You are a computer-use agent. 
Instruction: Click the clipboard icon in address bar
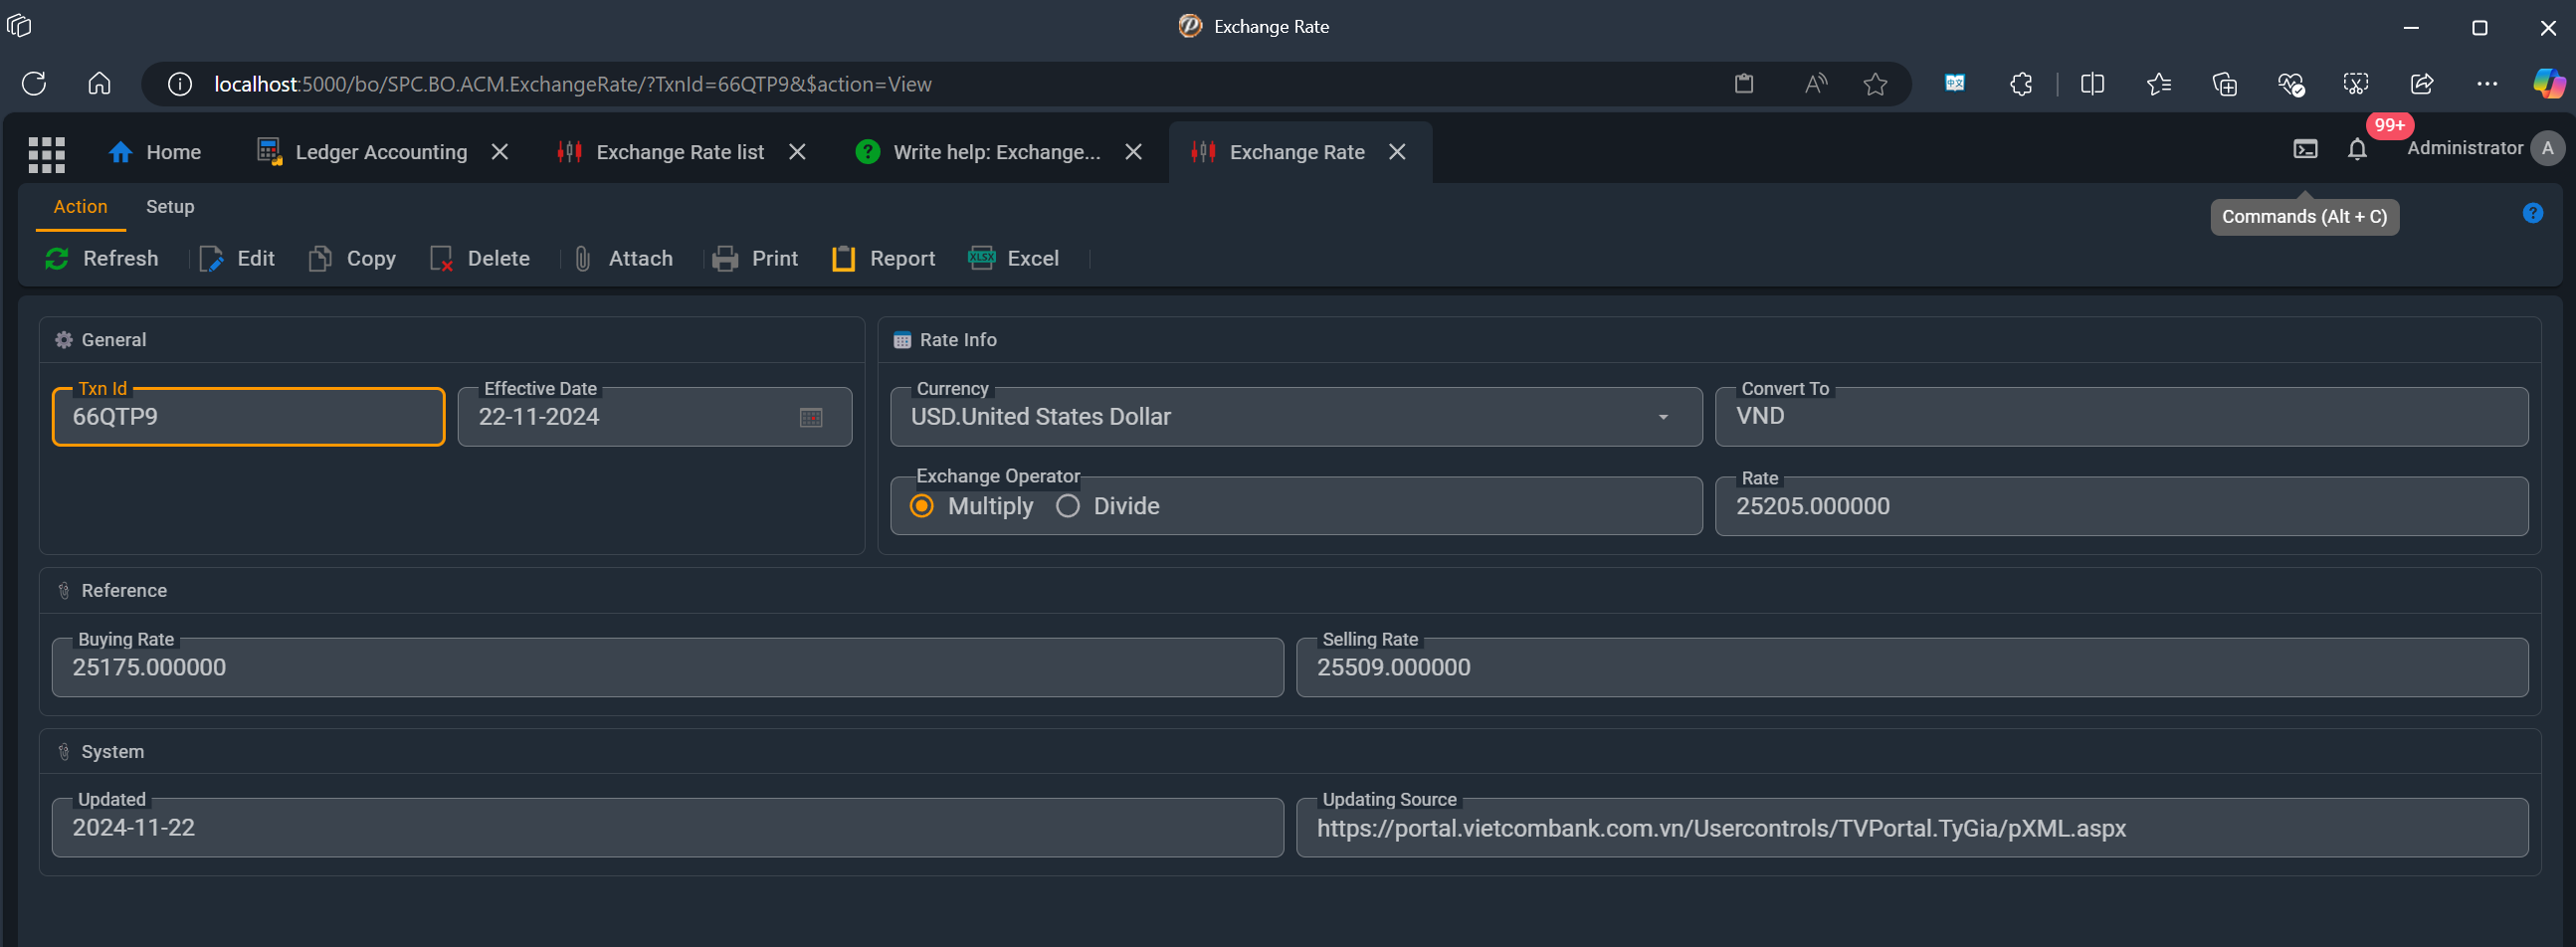(x=1743, y=84)
